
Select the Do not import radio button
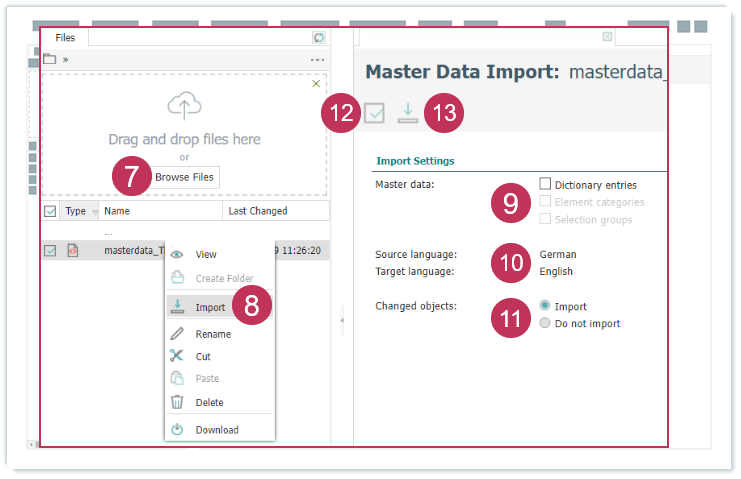pyautogui.click(x=545, y=323)
